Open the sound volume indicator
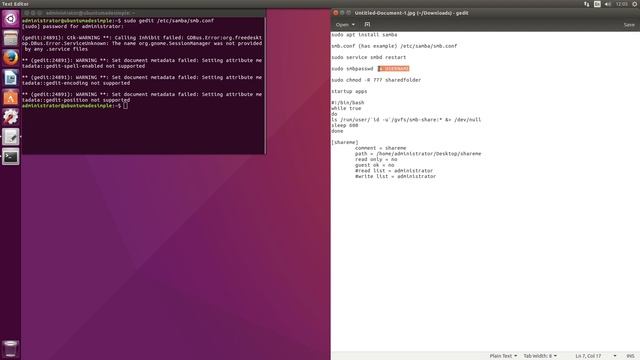Screen dimensions: 640x360 click(608, 4)
